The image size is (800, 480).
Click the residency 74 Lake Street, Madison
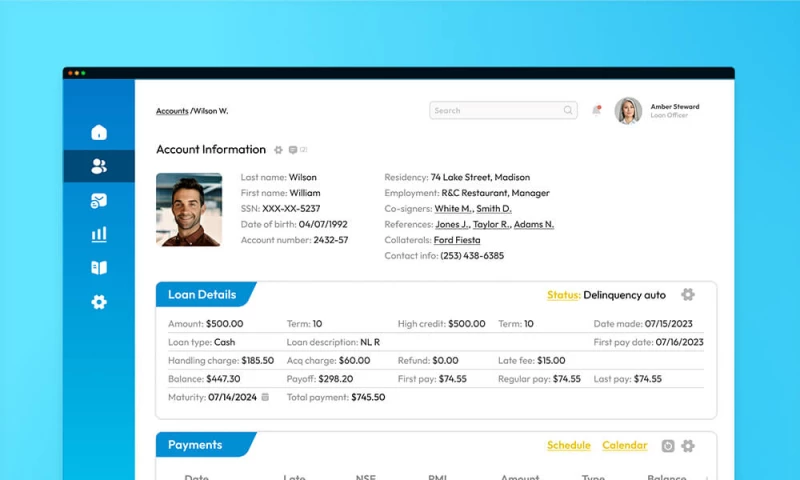pos(480,178)
